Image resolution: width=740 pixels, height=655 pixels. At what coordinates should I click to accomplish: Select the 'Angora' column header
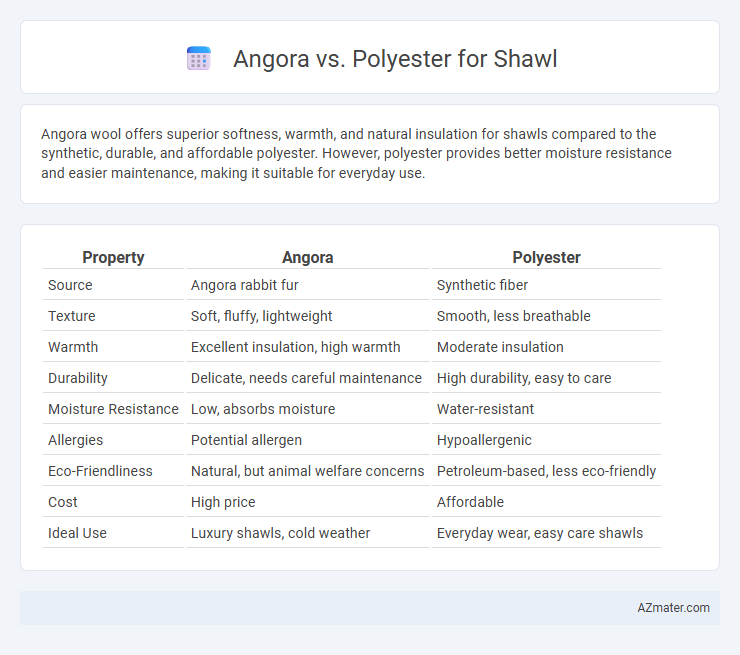point(308,257)
